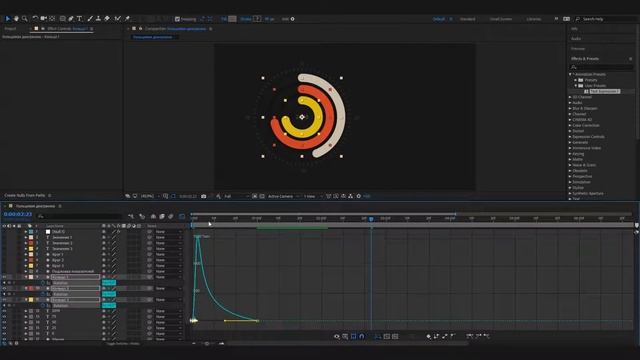Hide the Кольцо 2 layer eye
Screen dimensions: 640x360
pos(4,289)
